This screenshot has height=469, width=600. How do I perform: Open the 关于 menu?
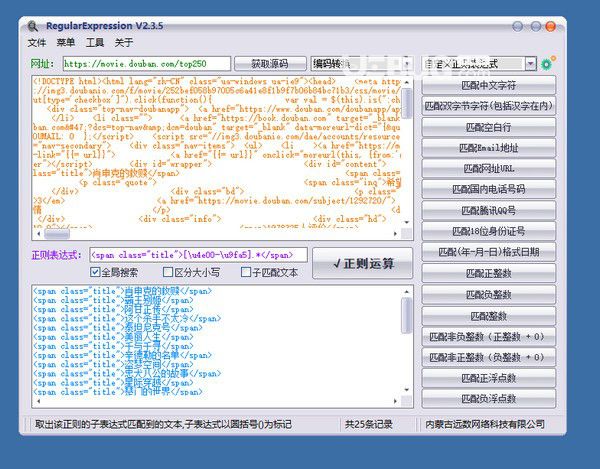pyautogui.click(x=124, y=42)
